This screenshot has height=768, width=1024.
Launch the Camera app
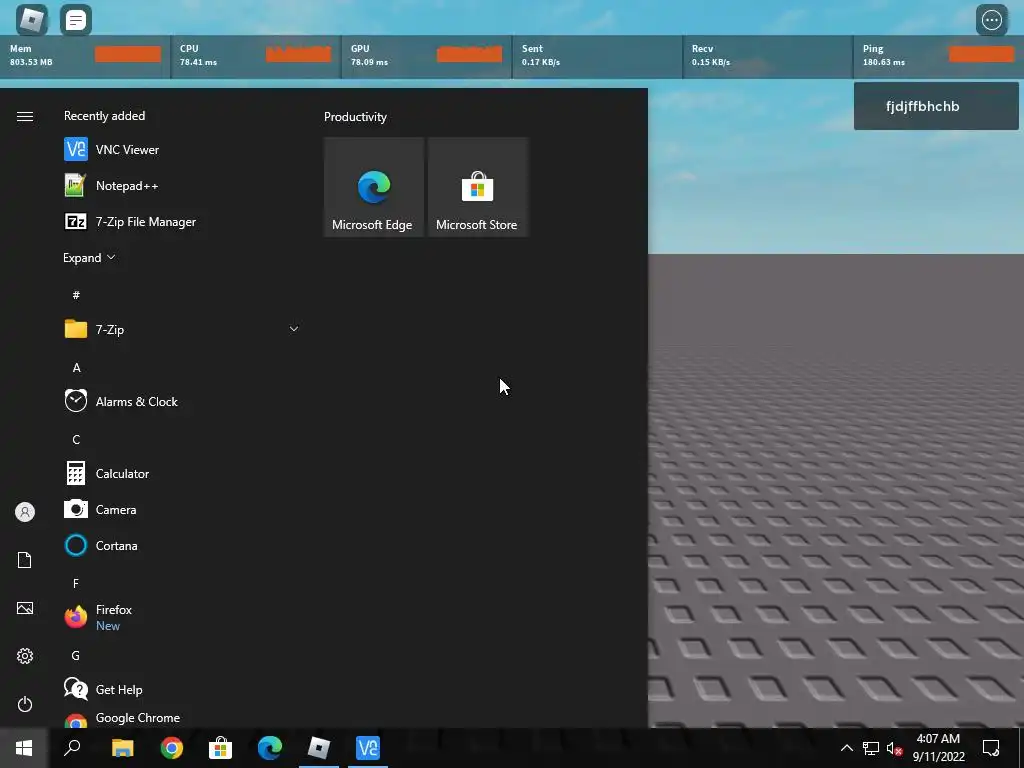[x=182, y=509]
